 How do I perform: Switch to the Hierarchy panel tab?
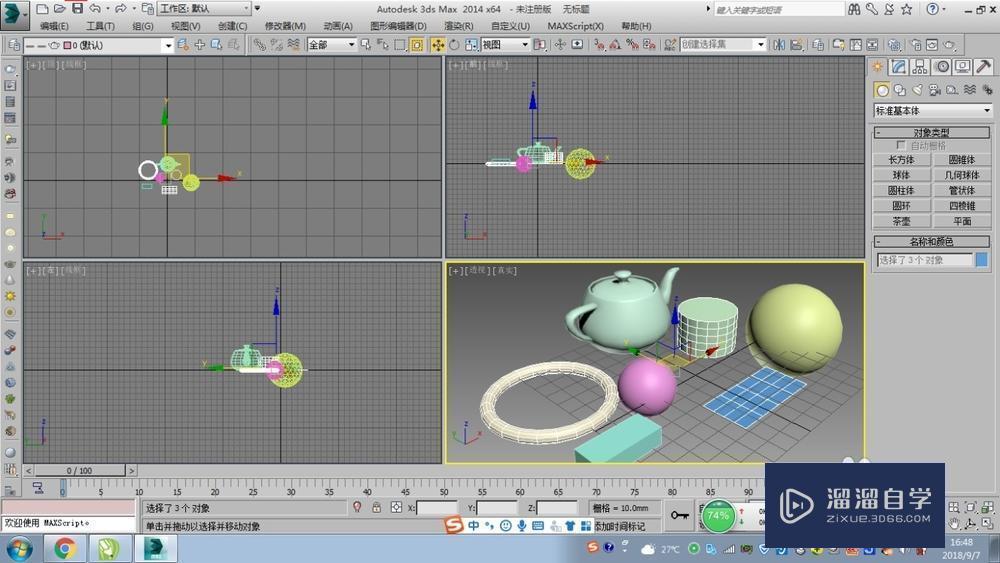coord(920,66)
